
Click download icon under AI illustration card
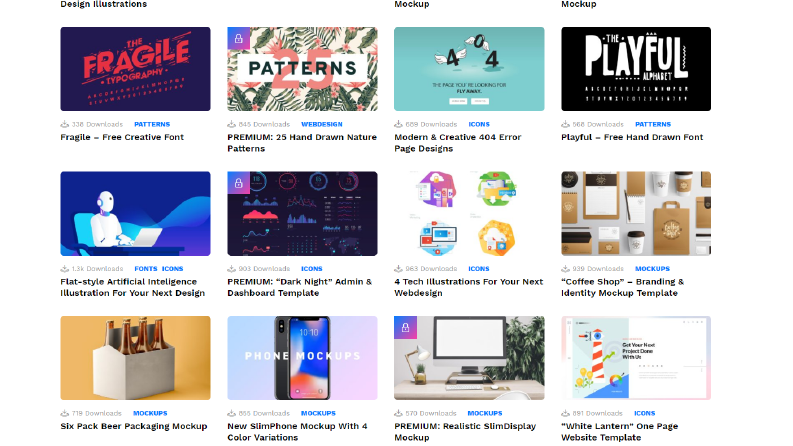click(x=65, y=269)
